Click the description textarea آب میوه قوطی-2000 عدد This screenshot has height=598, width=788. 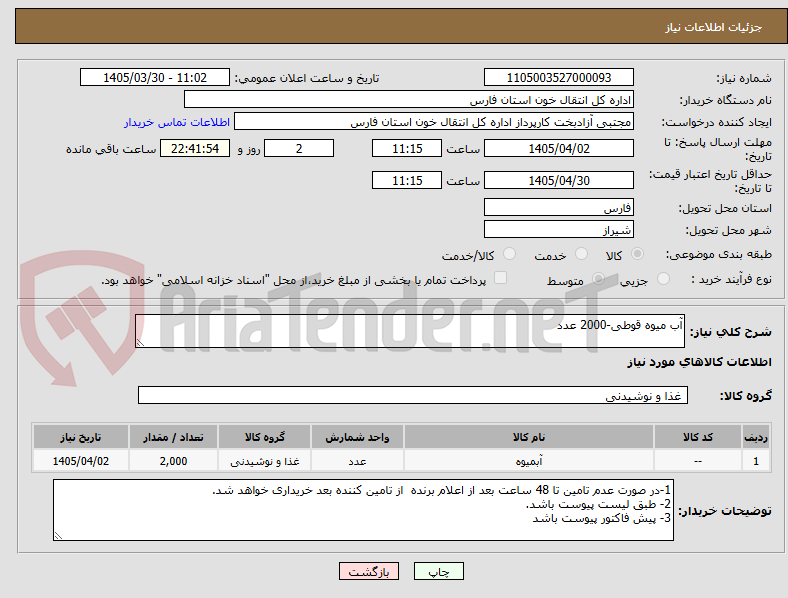[410, 331]
